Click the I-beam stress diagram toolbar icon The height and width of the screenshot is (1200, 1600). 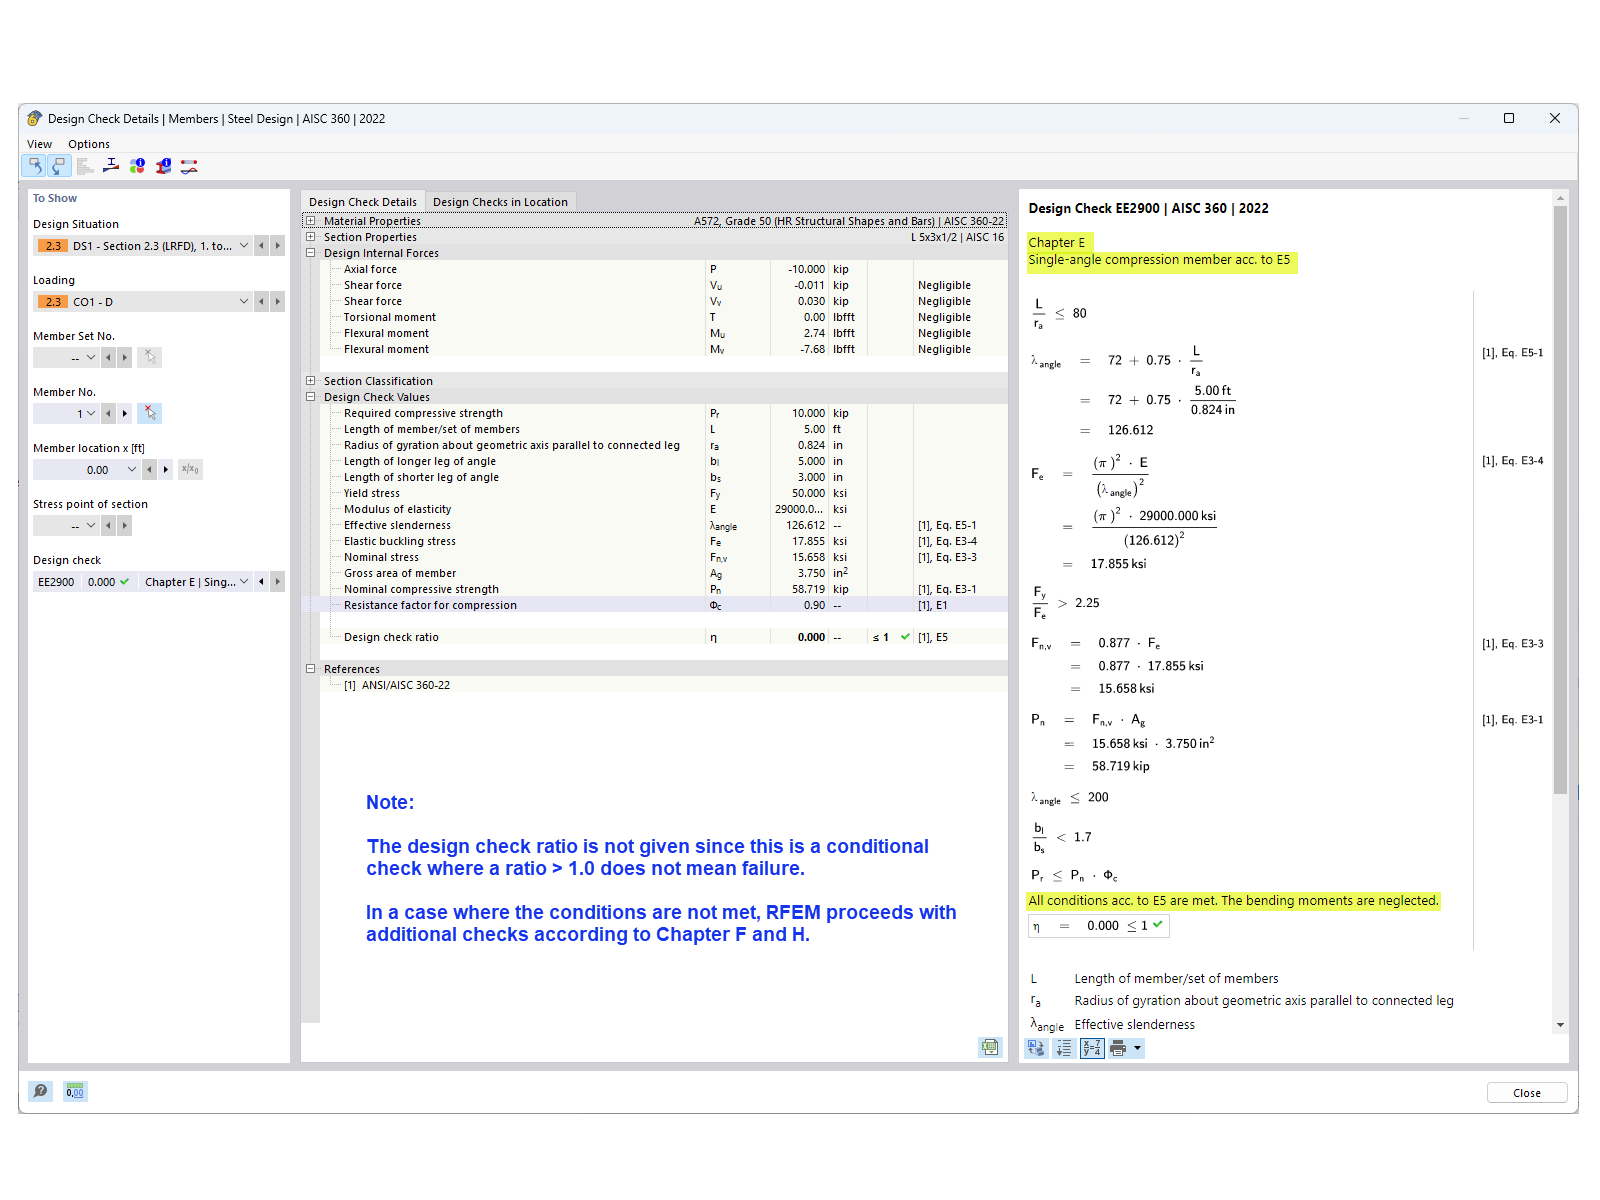(x=111, y=166)
